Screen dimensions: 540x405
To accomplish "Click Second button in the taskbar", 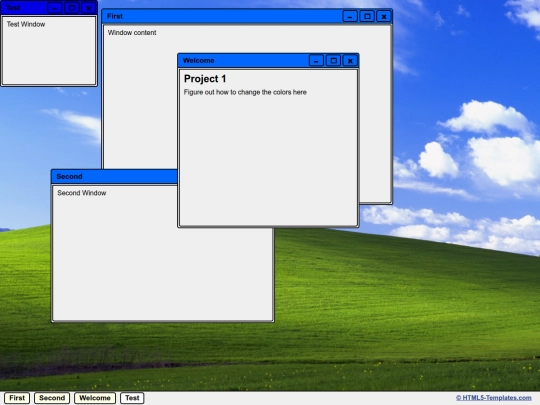I will 52,398.
